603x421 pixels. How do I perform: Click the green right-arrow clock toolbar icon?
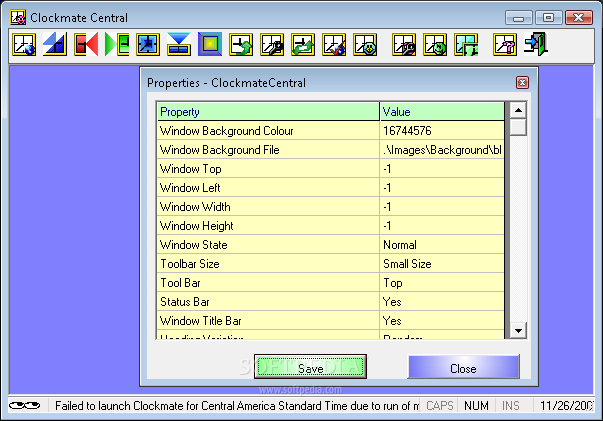[x=117, y=45]
